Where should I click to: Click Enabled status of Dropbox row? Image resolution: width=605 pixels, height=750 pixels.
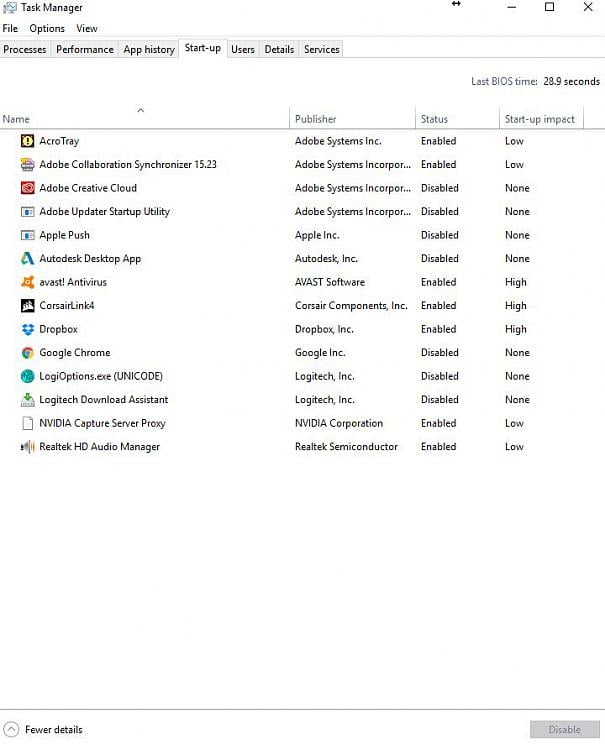coord(439,329)
